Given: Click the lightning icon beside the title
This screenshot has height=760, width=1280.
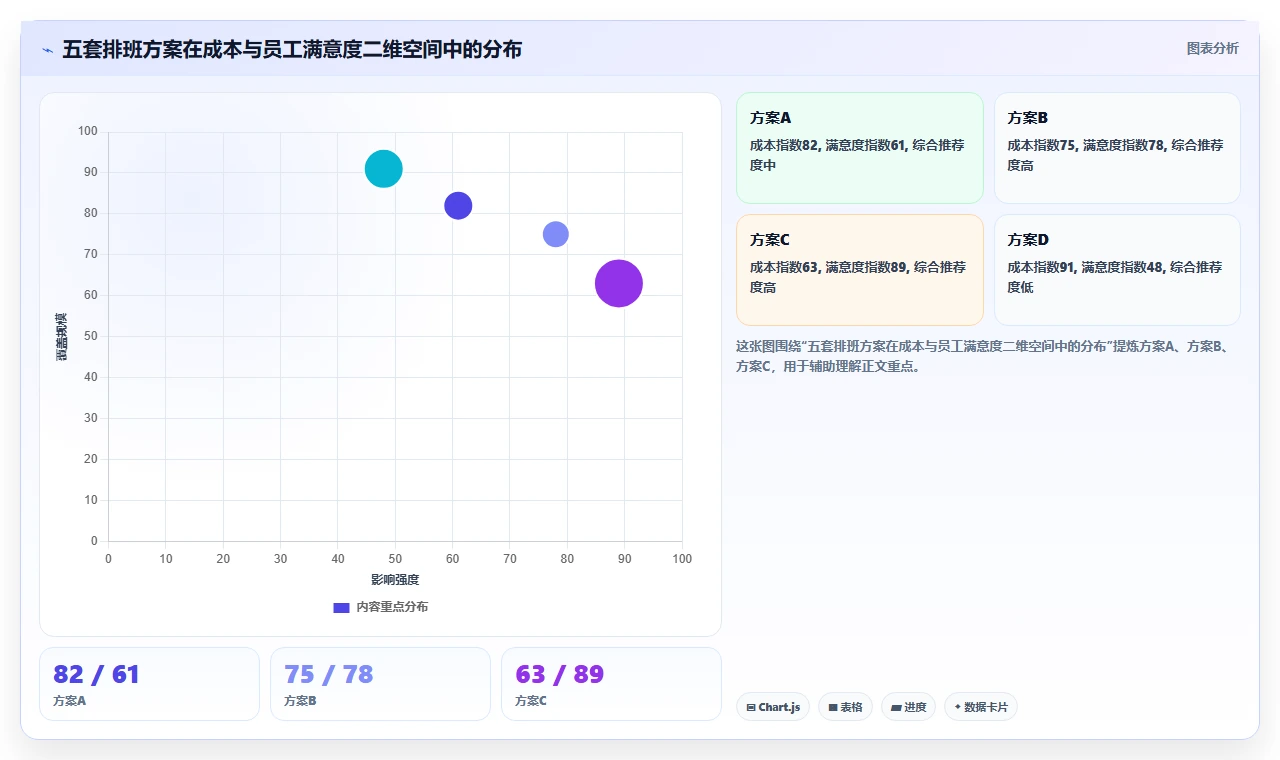Looking at the screenshot, I should [x=48, y=50].
